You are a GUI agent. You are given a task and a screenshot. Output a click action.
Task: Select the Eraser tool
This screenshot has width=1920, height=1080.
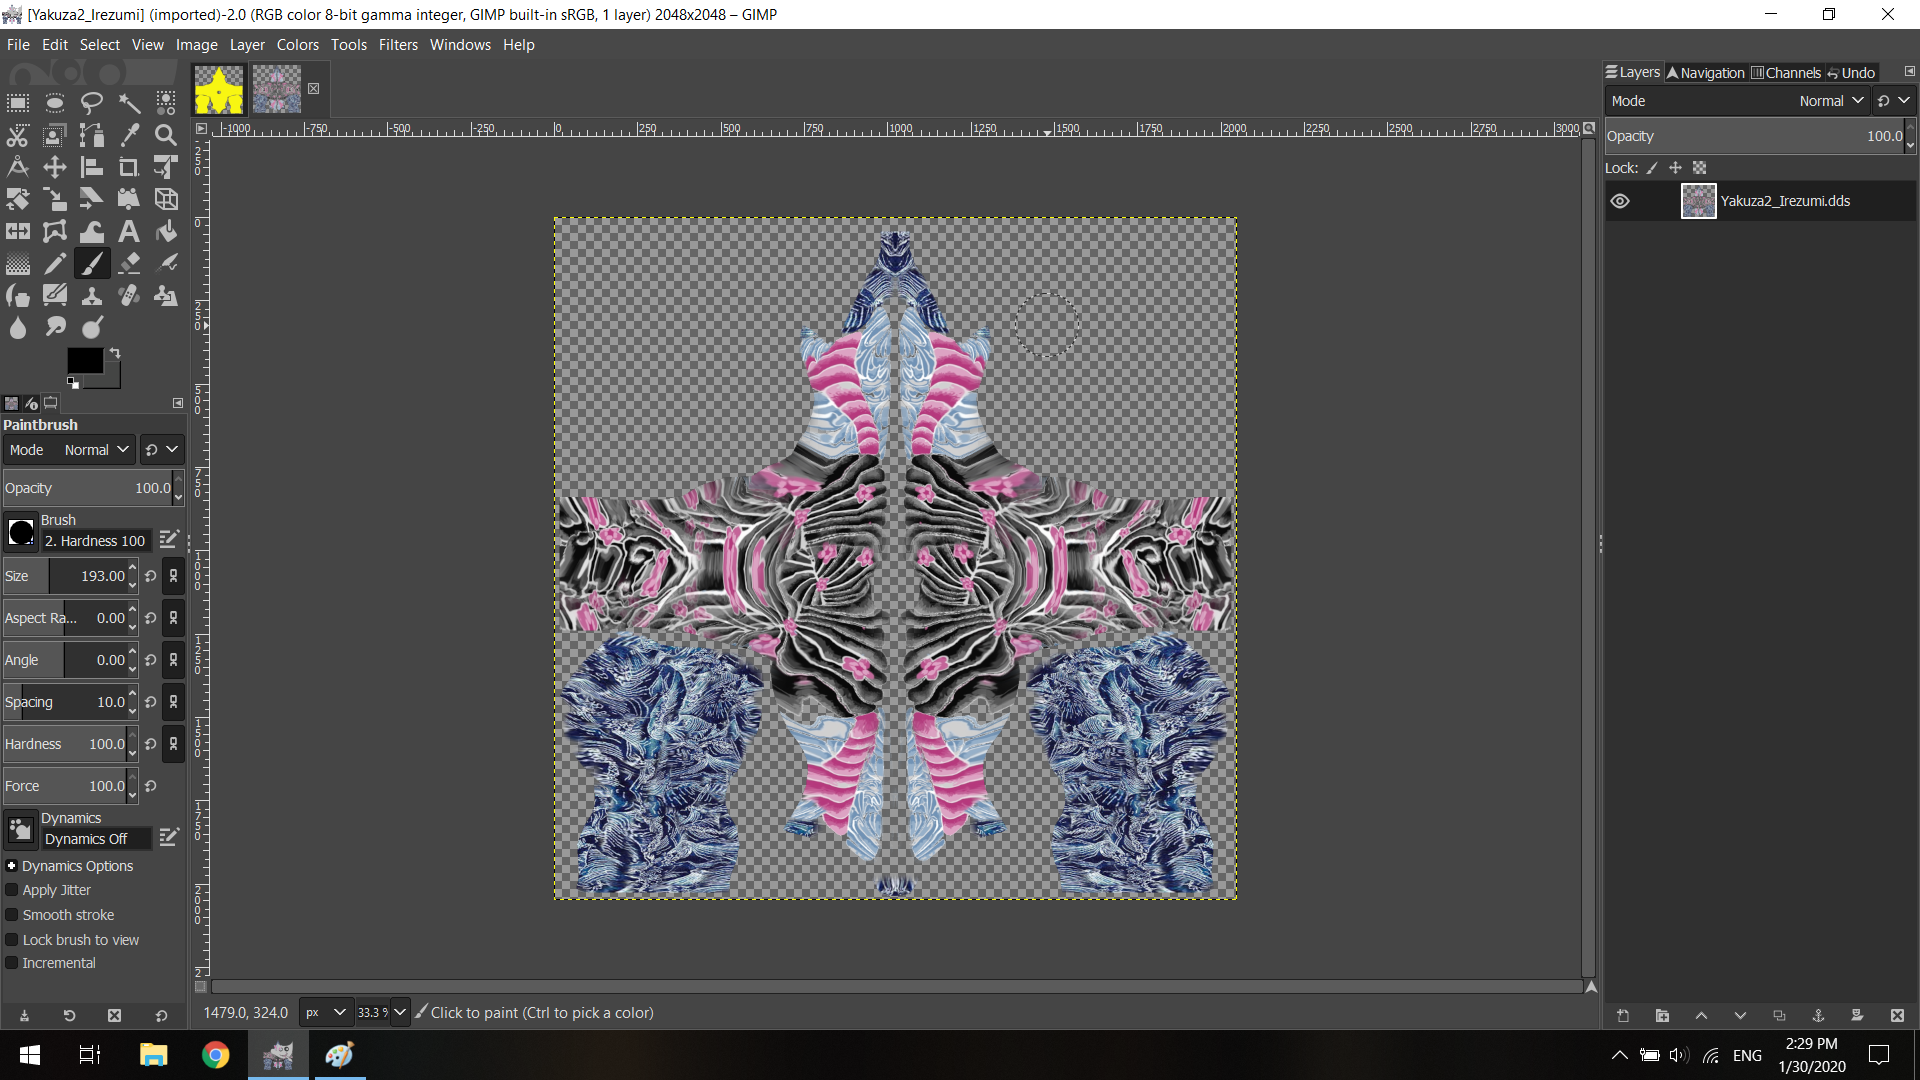pyautogui.click(x=129, y=263)
